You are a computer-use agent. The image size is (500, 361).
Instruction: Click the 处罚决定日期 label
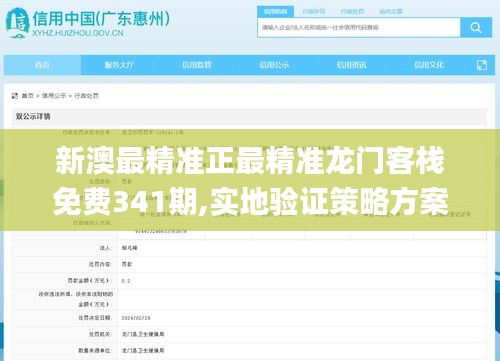click(94, 318)
